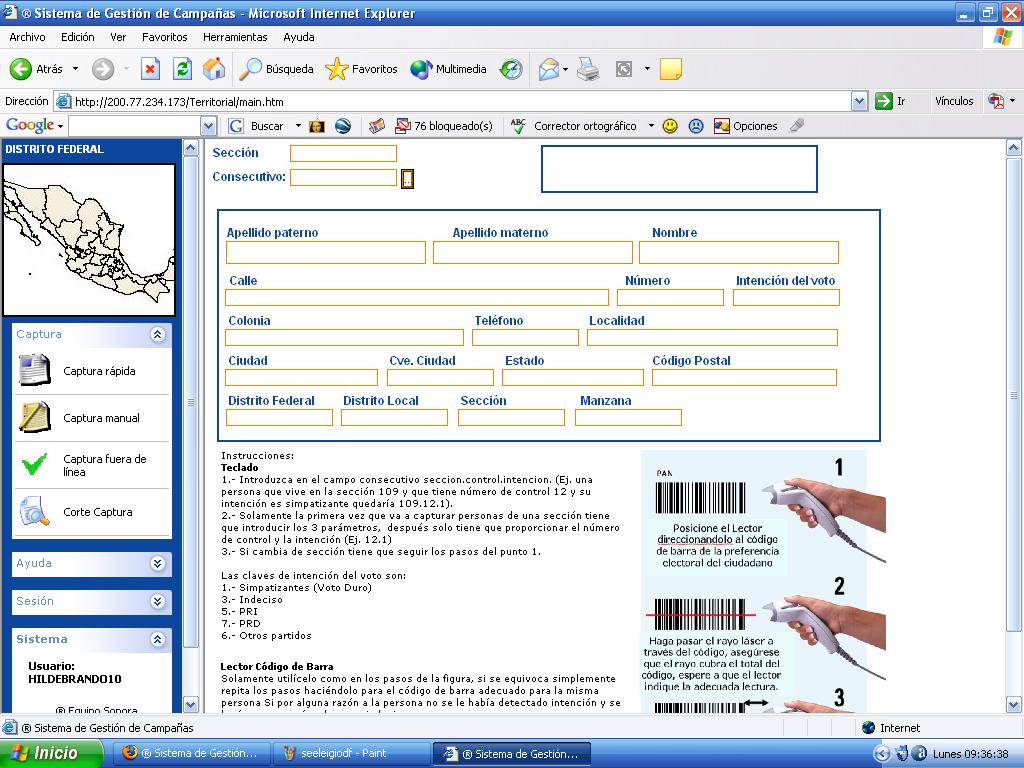Click the Apellido paterno field
This screenshot has height=768, width=1024.
click(x=326, y=253)
